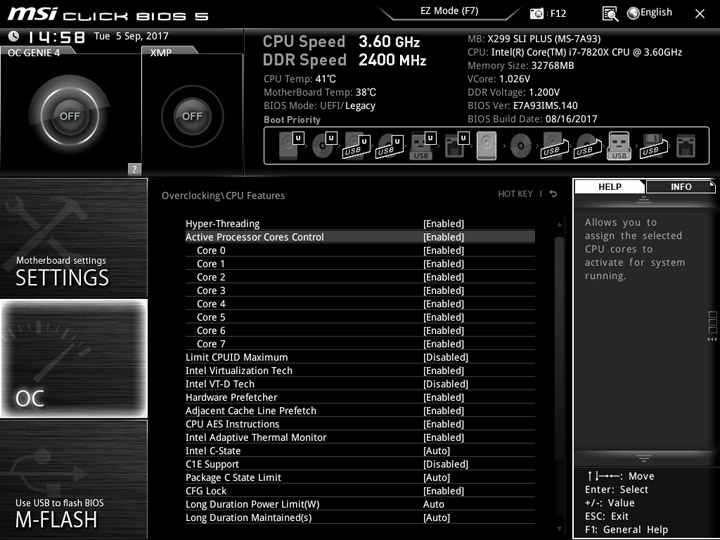
Task: Open the BIOS search magnifier icon
Action: (610, 14)
